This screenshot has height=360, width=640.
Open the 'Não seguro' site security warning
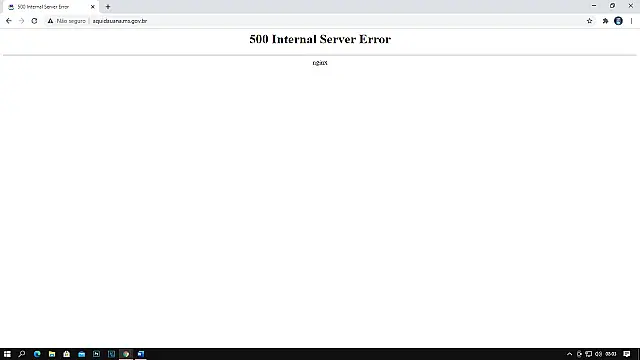pos(67,21)
